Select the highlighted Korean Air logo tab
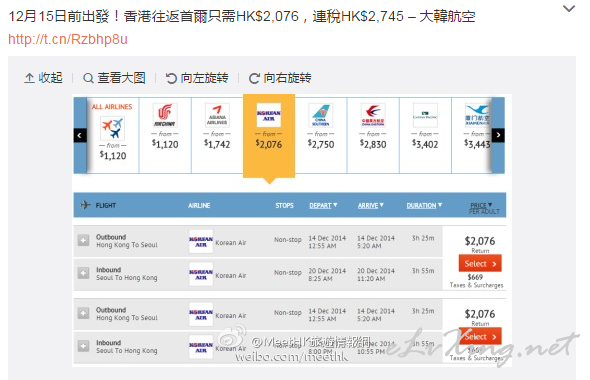590x380 pixels. (x=269, y=115)
